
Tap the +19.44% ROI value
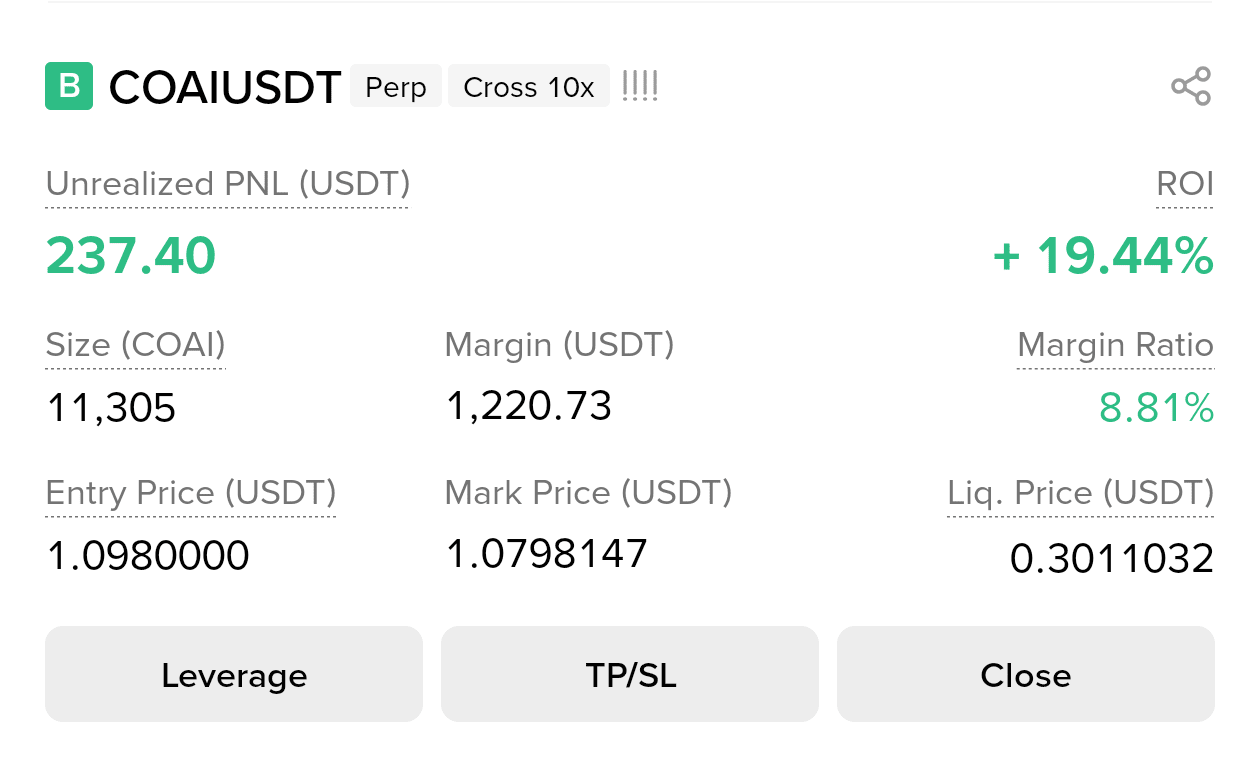tap(1103, 257)
